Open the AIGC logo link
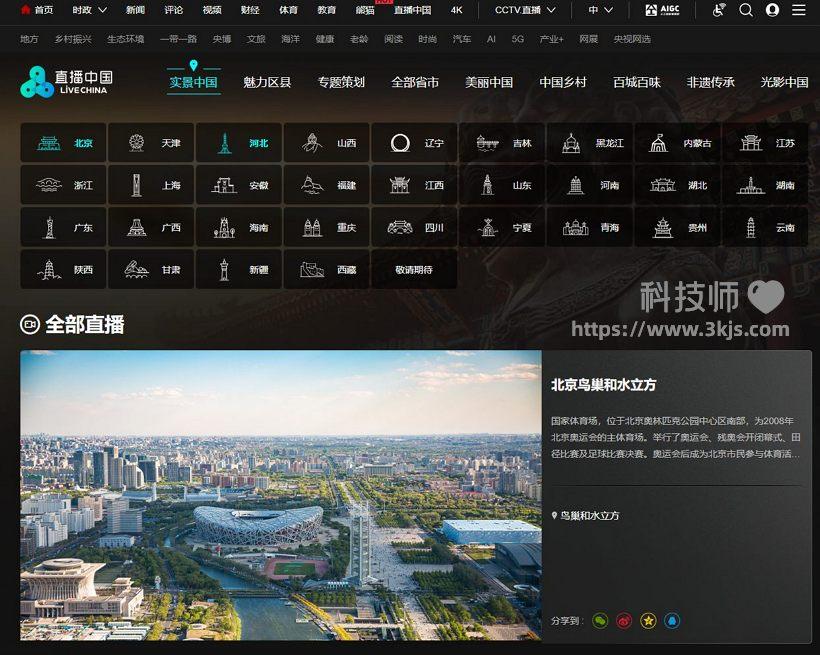Image resolution: width=820 pixels, height=655 pixels. (x=662, y=10)
